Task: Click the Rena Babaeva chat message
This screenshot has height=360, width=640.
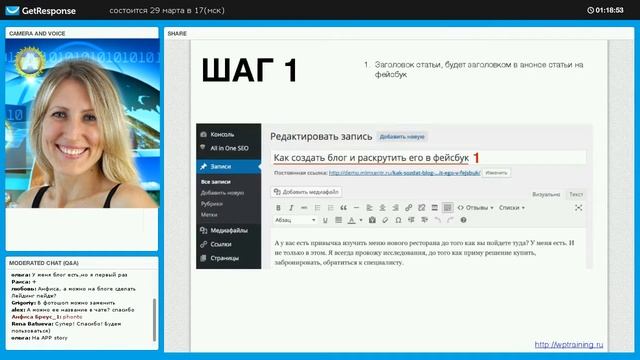Action: [66, 327]
